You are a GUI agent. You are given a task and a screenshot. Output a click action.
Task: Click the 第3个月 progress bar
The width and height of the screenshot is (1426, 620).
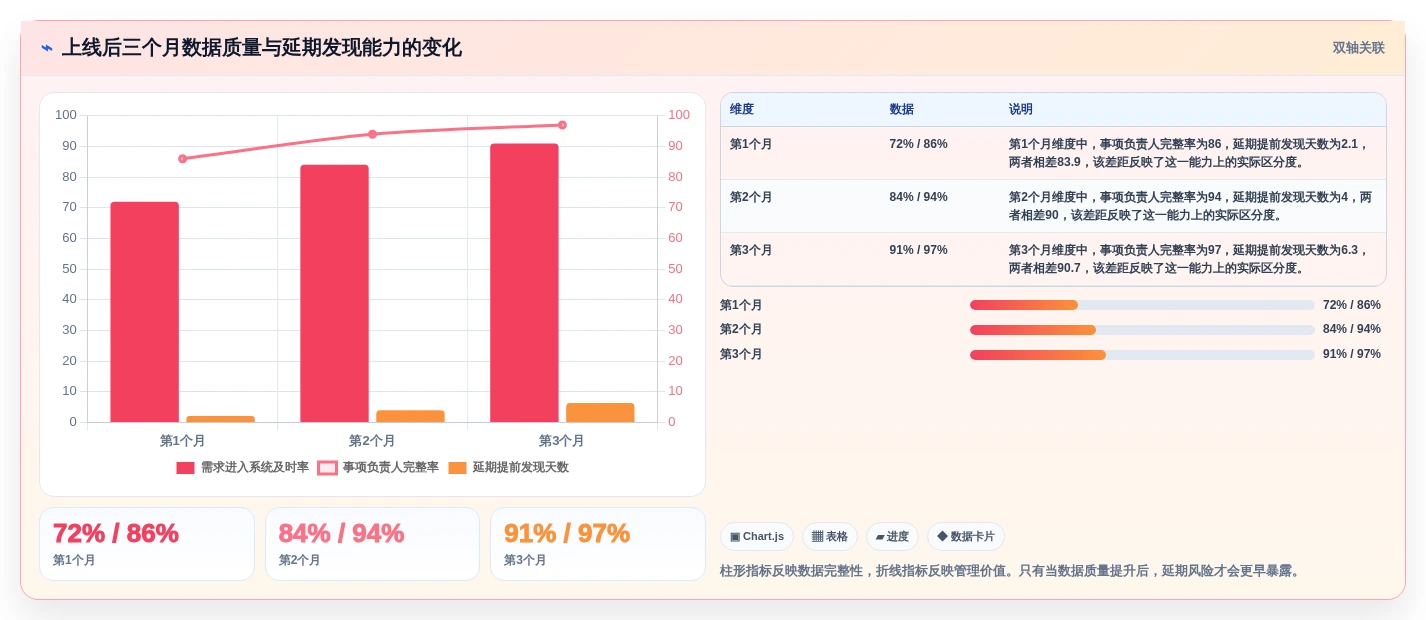(x=1142, y=354)
